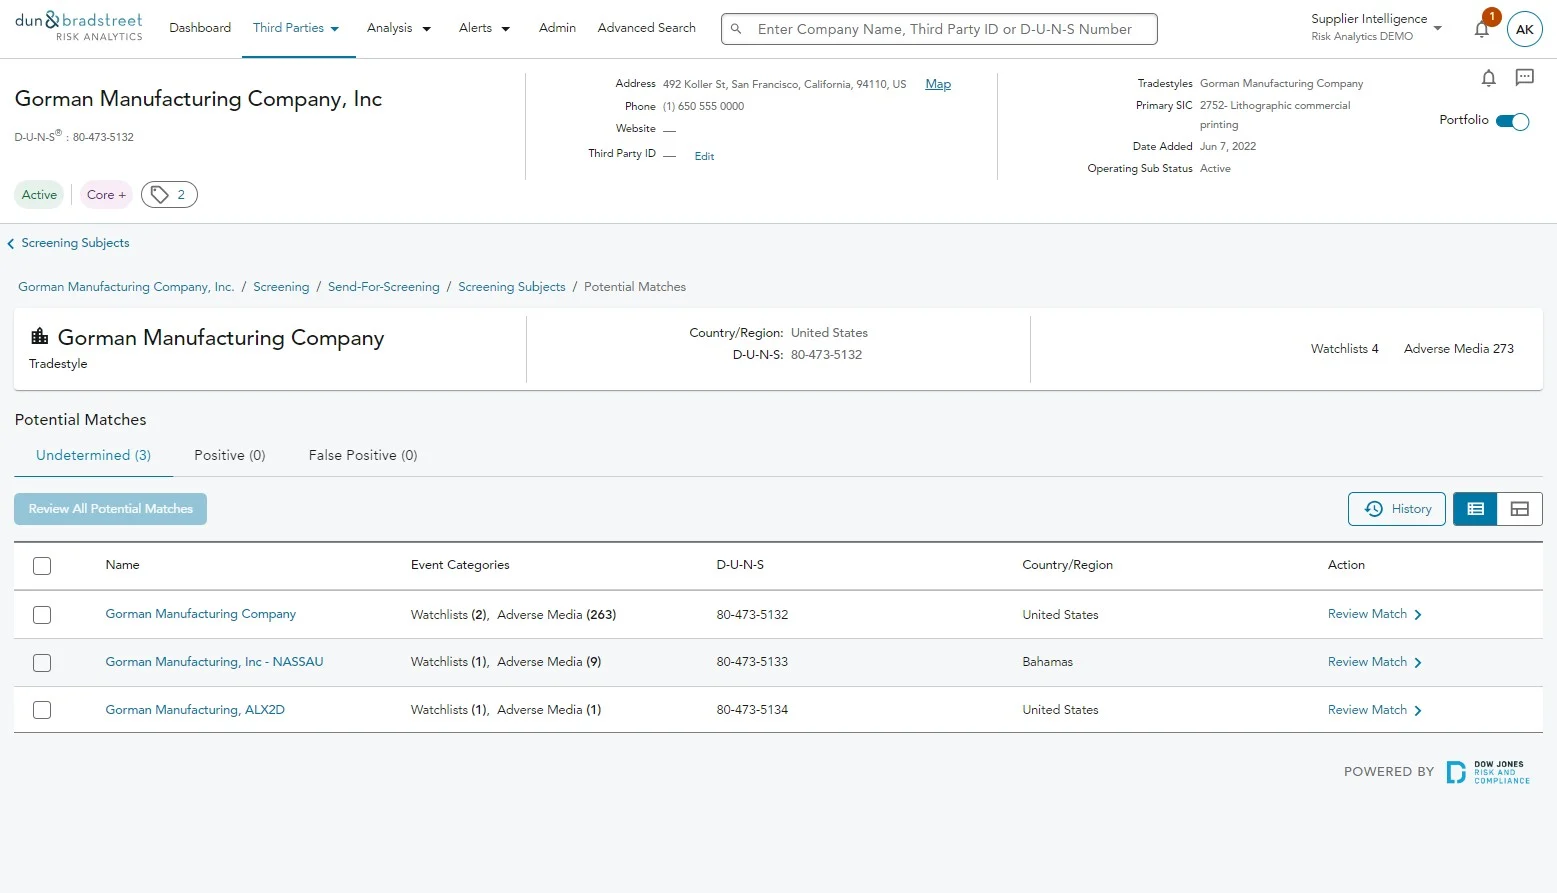Click the tags icon showing 2
The height and width of the screenshot is (893, 1557).
pyautogui.click(x=169, y=195)
